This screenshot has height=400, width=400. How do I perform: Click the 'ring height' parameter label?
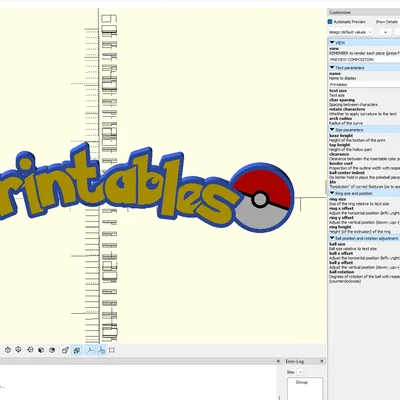click(x=340, y=227)
